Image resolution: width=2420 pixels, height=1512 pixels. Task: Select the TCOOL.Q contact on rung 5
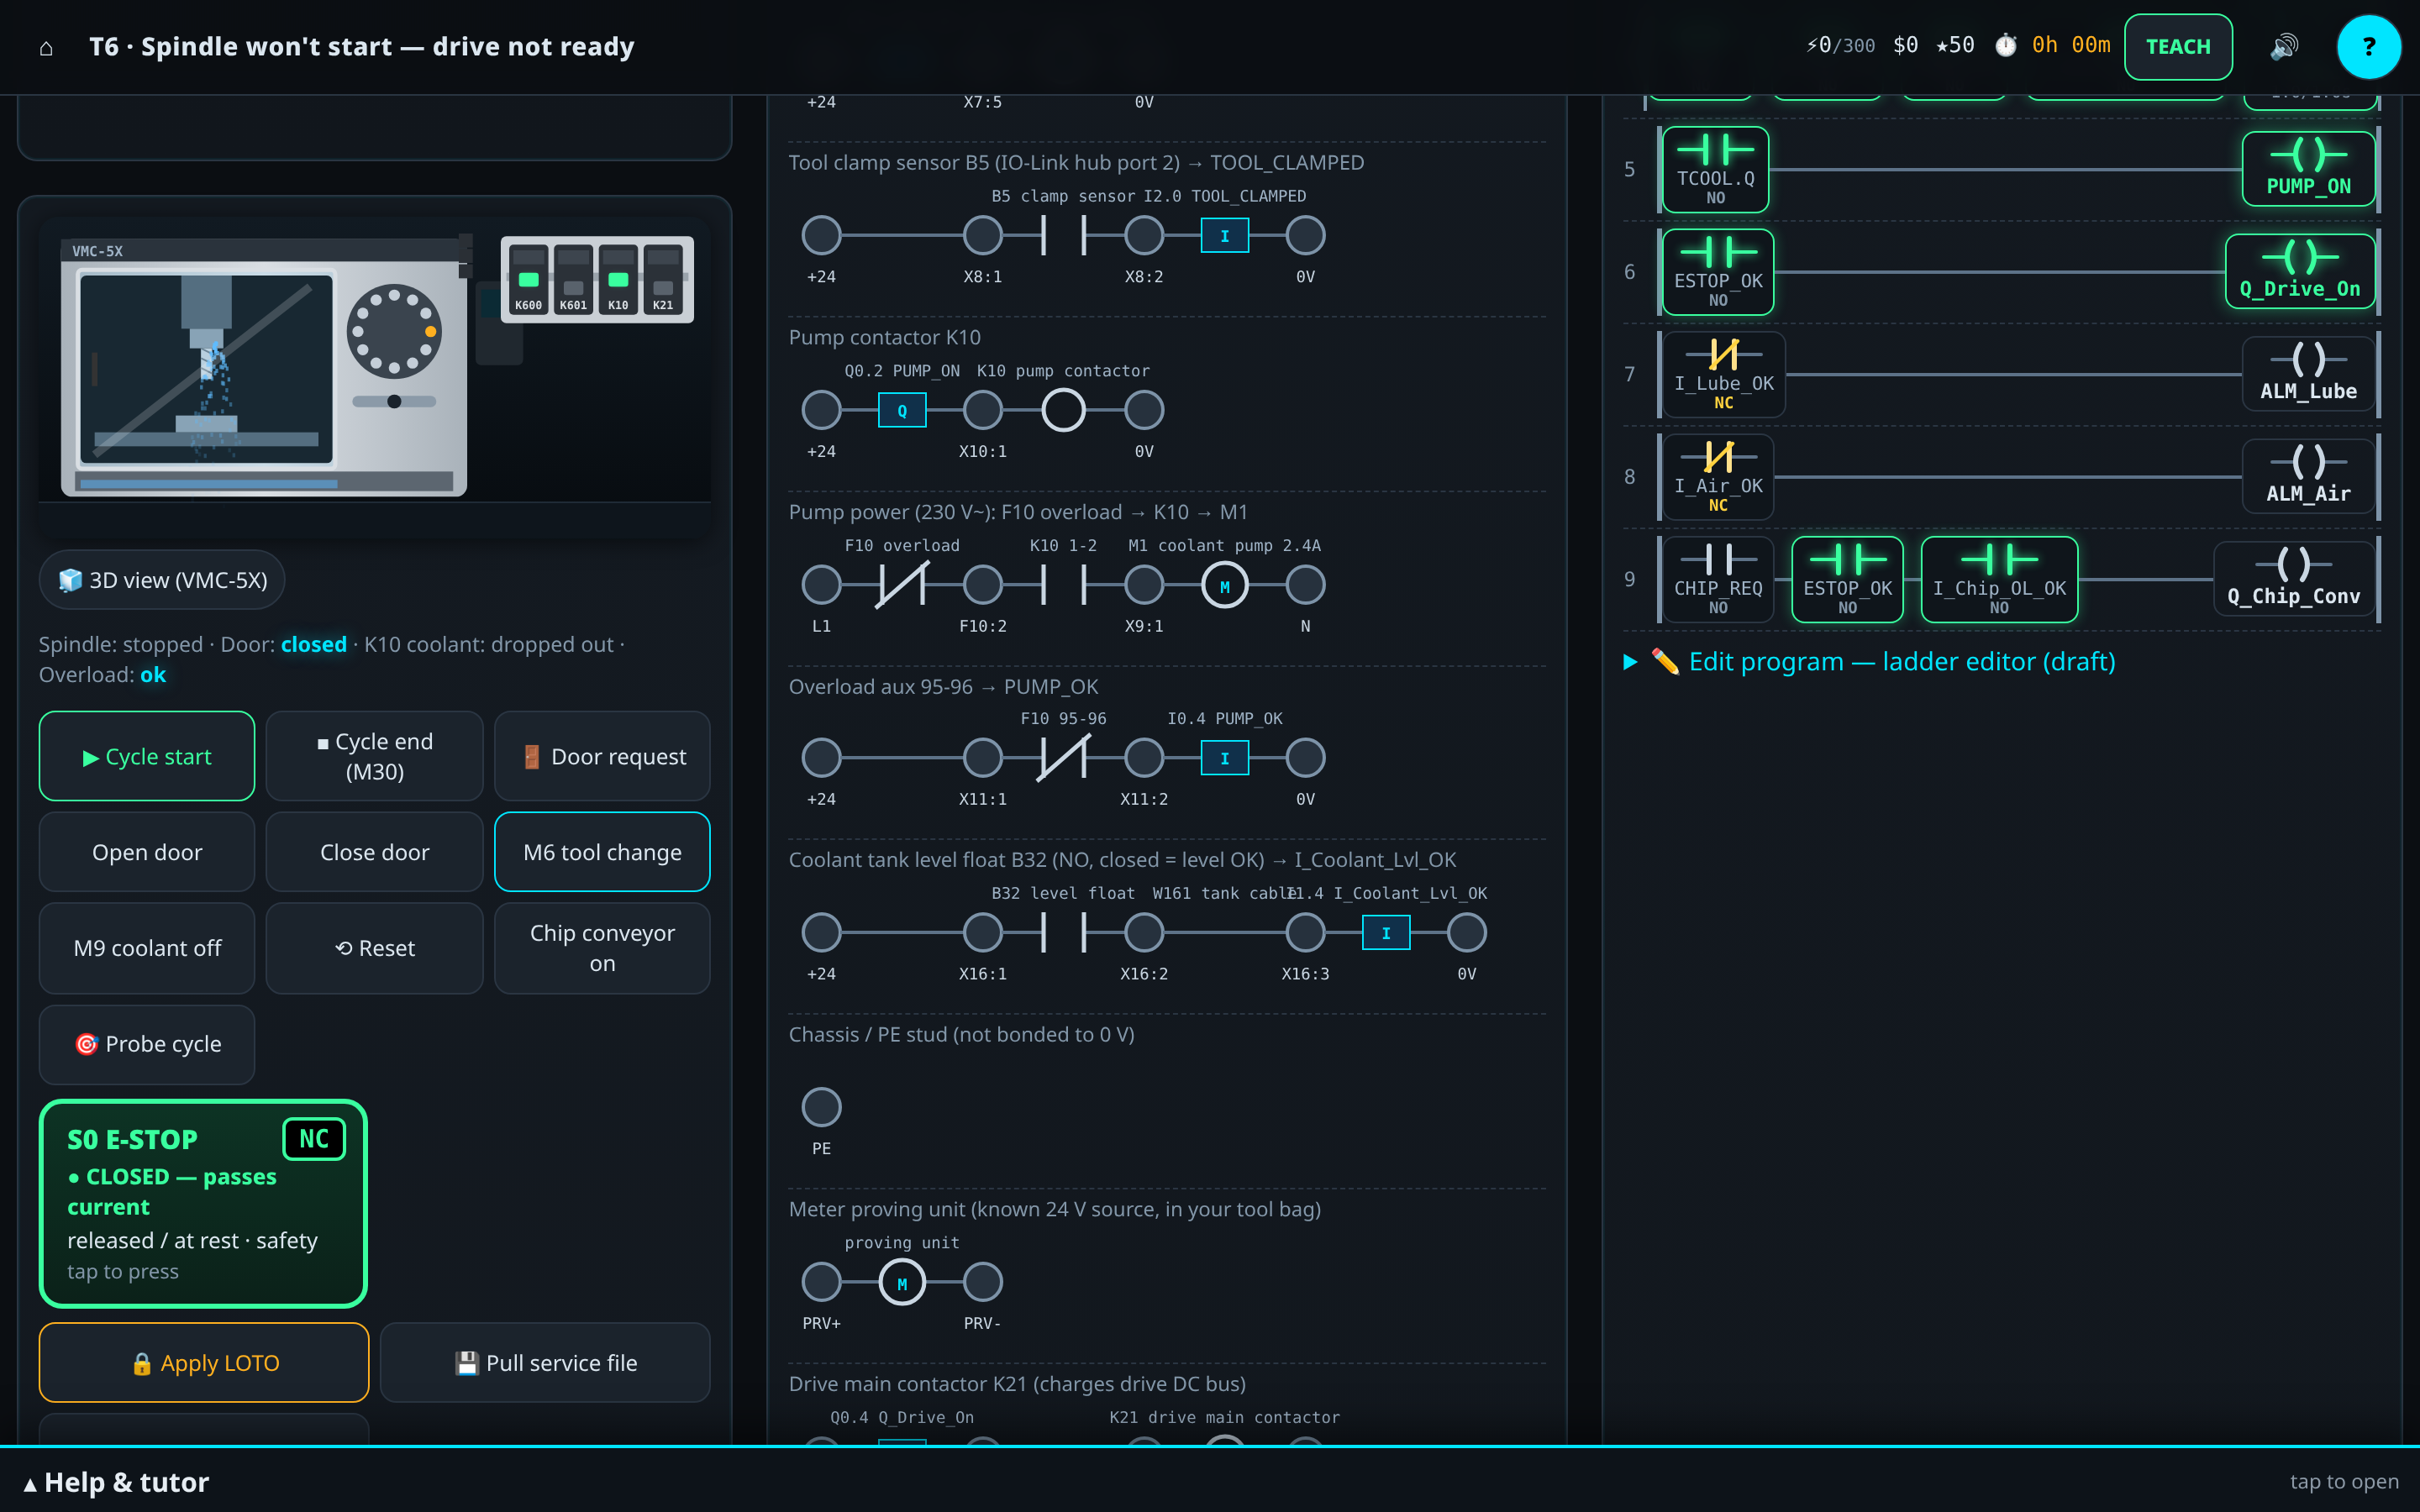pos(1715,169)
